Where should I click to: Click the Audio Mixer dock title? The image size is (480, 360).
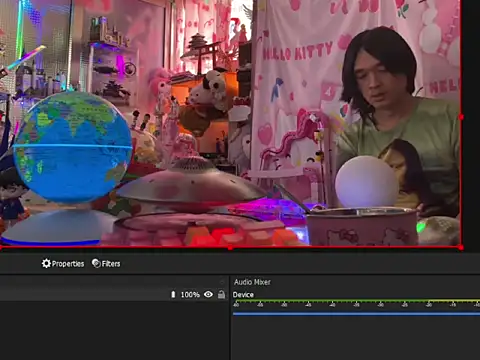[252, 282]
